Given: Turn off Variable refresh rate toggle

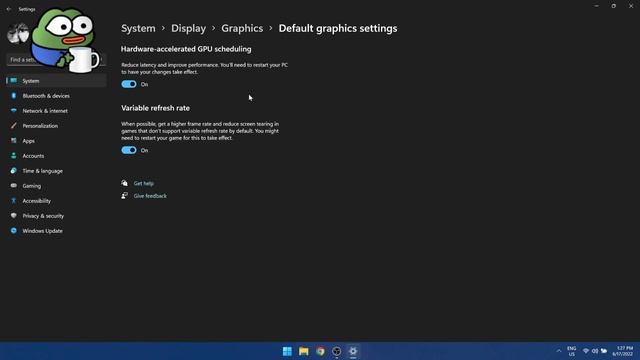Looking at the screenshot, I should (x=129, y=150).
